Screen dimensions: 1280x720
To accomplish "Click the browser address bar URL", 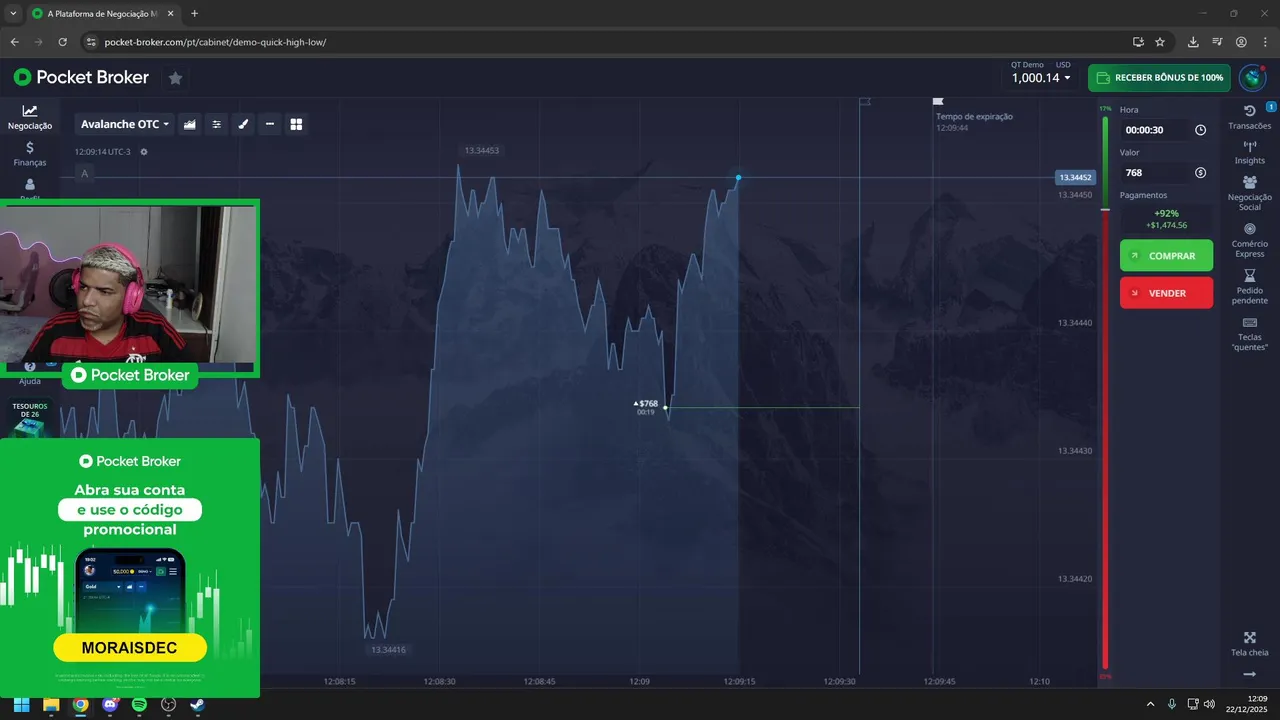I will coord(215,42).
